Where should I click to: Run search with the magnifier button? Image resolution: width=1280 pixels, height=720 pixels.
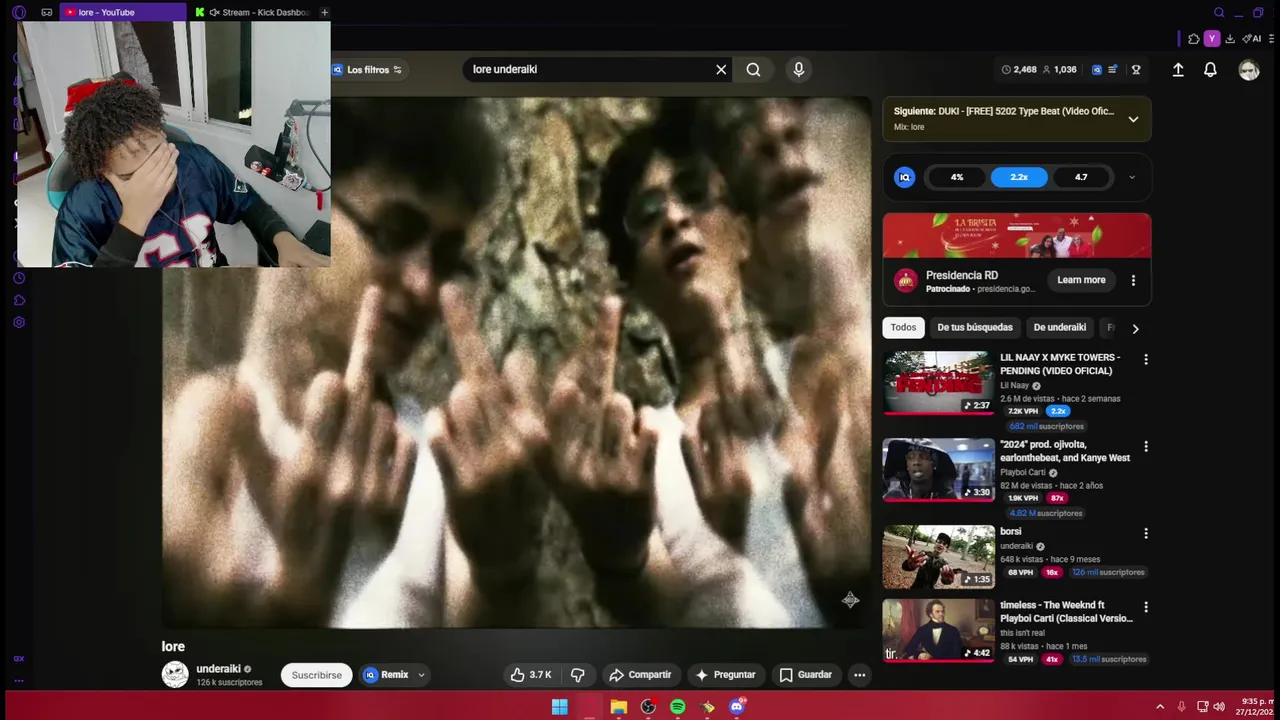[753, 69]
